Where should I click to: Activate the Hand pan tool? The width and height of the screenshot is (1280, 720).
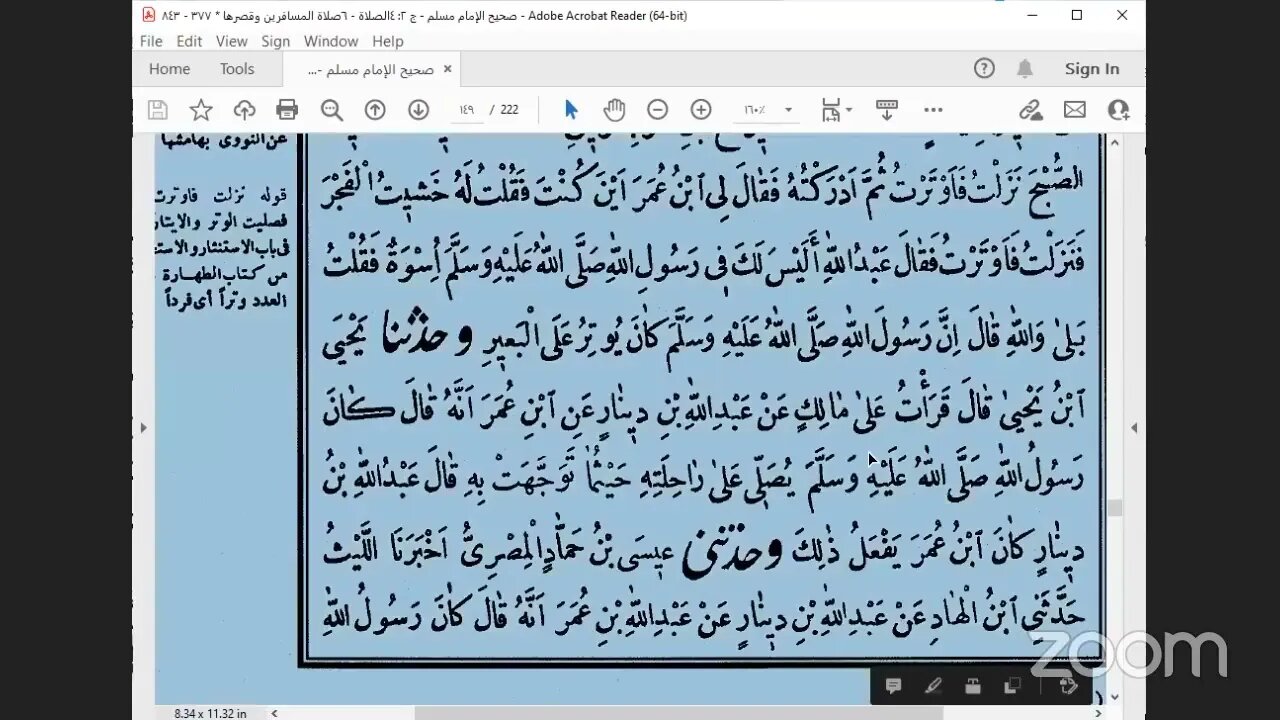click(614, 110)
